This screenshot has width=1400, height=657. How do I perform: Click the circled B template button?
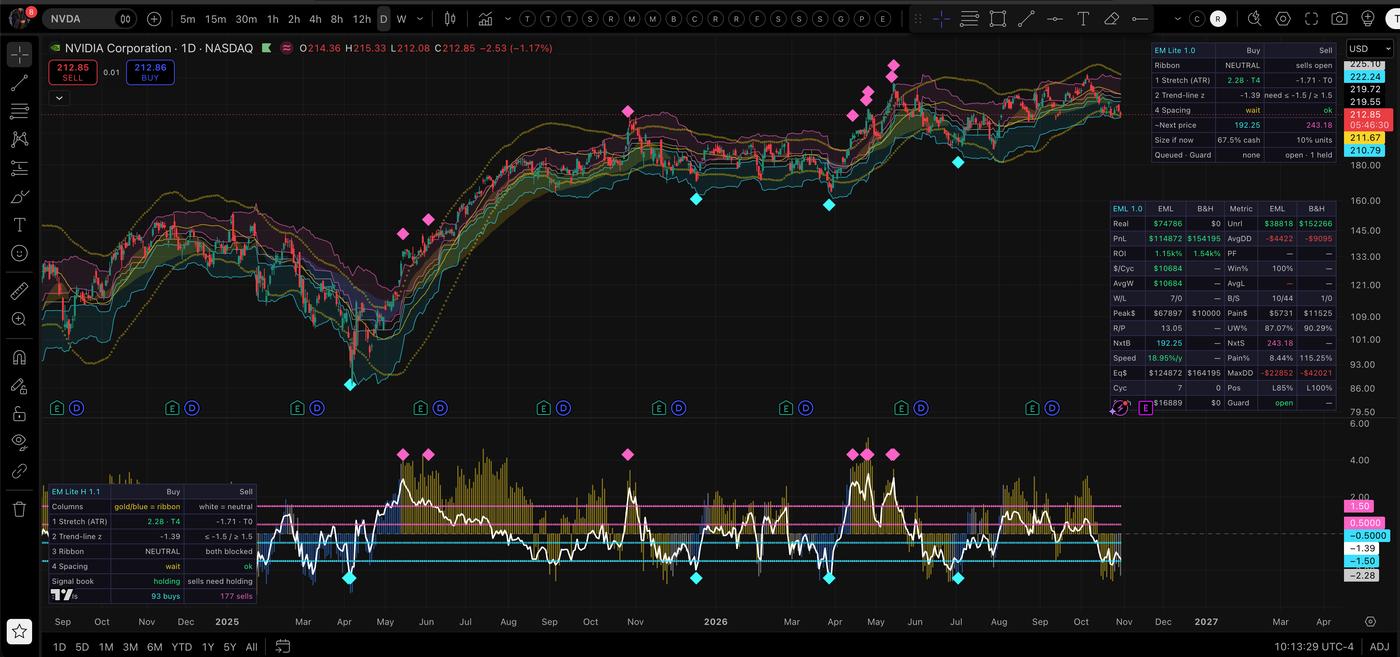674,19
